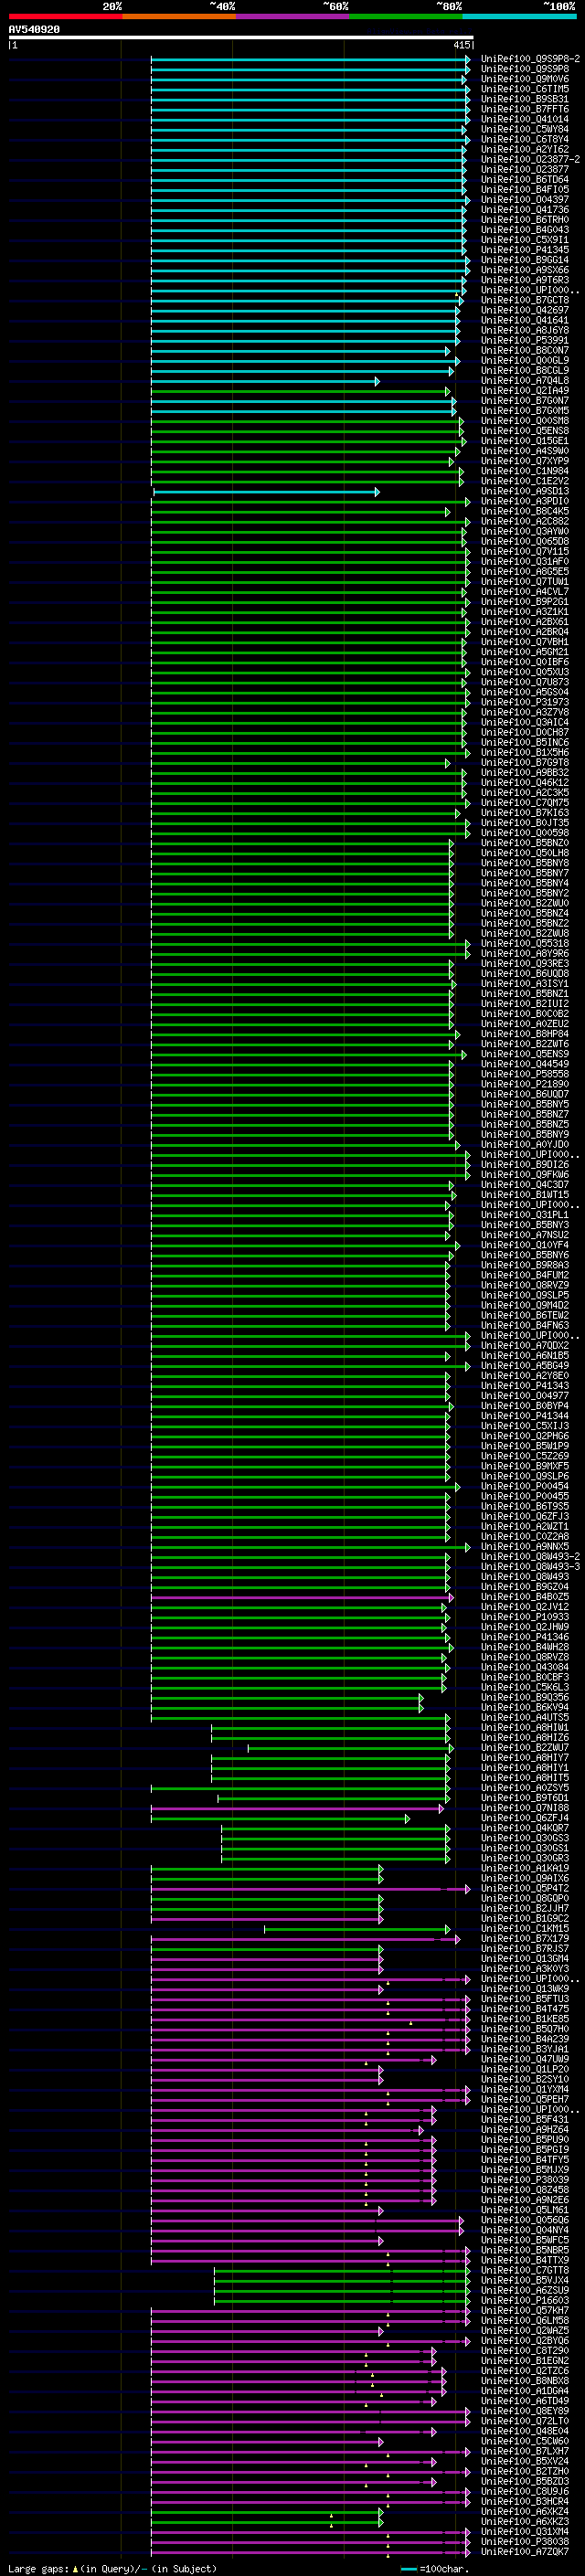The image size is (585, 2576).
Task: Click hit label UniRef100_B6T9S5
Action: 524,1506
